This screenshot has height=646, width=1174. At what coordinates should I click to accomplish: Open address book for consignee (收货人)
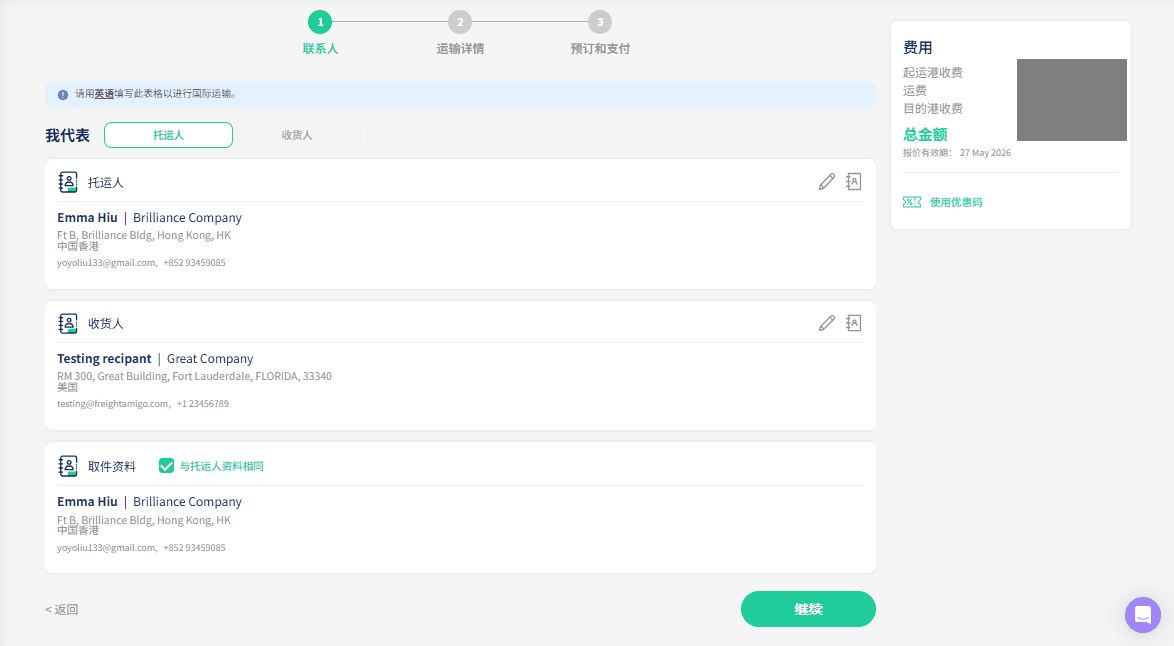tap(854, 323)
